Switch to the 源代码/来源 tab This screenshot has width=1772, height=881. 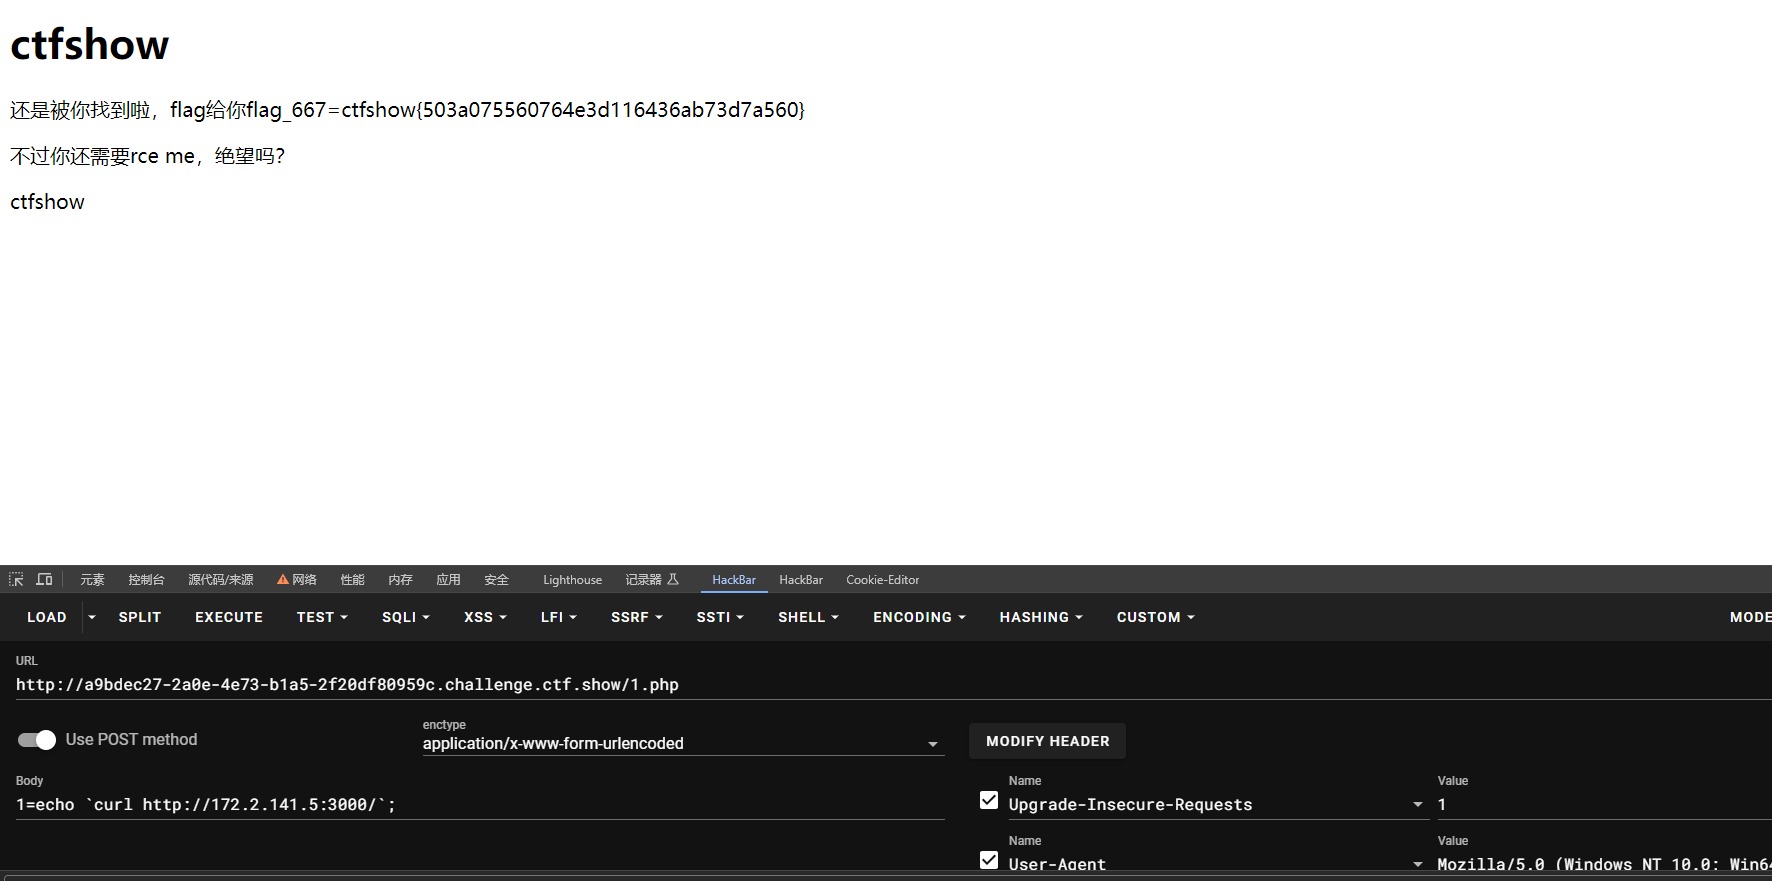tap(220, 580)
